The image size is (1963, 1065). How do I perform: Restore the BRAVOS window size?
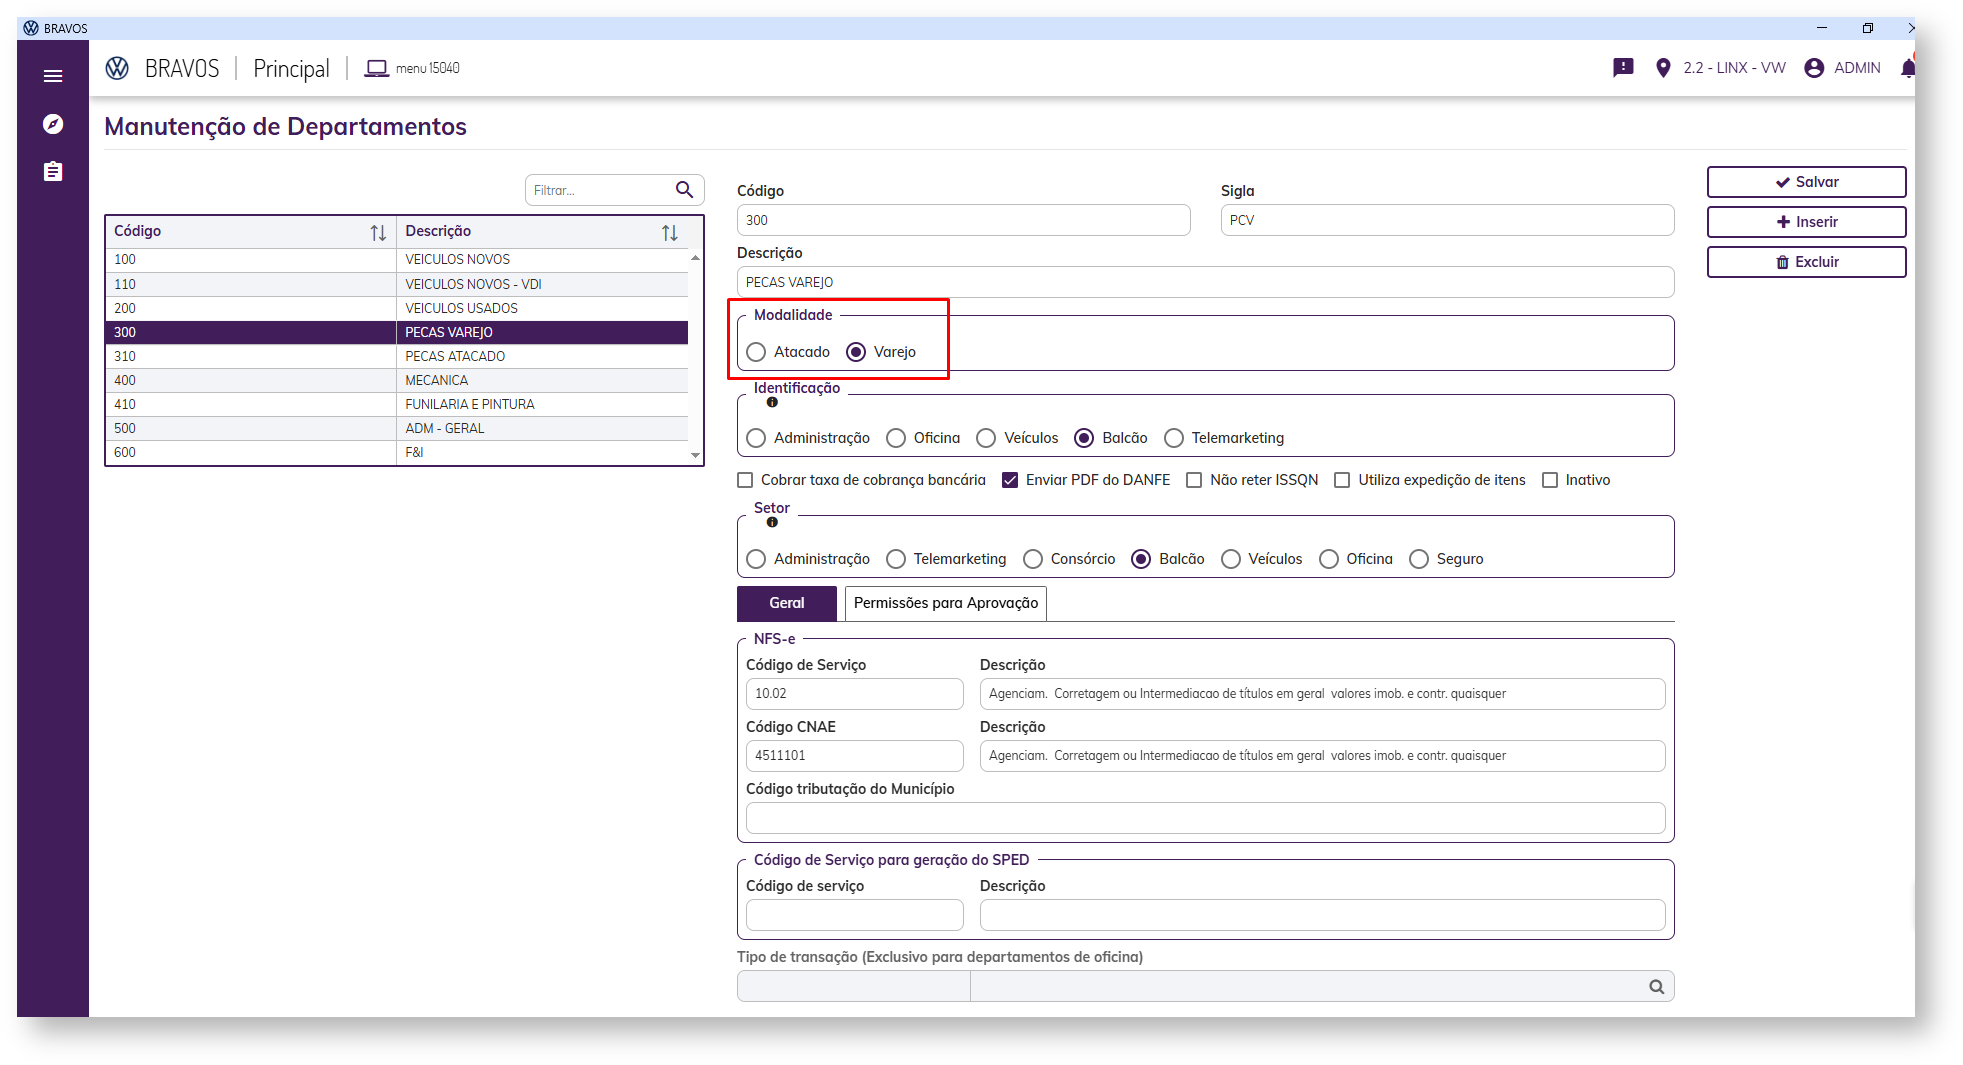coord(1867,28)
